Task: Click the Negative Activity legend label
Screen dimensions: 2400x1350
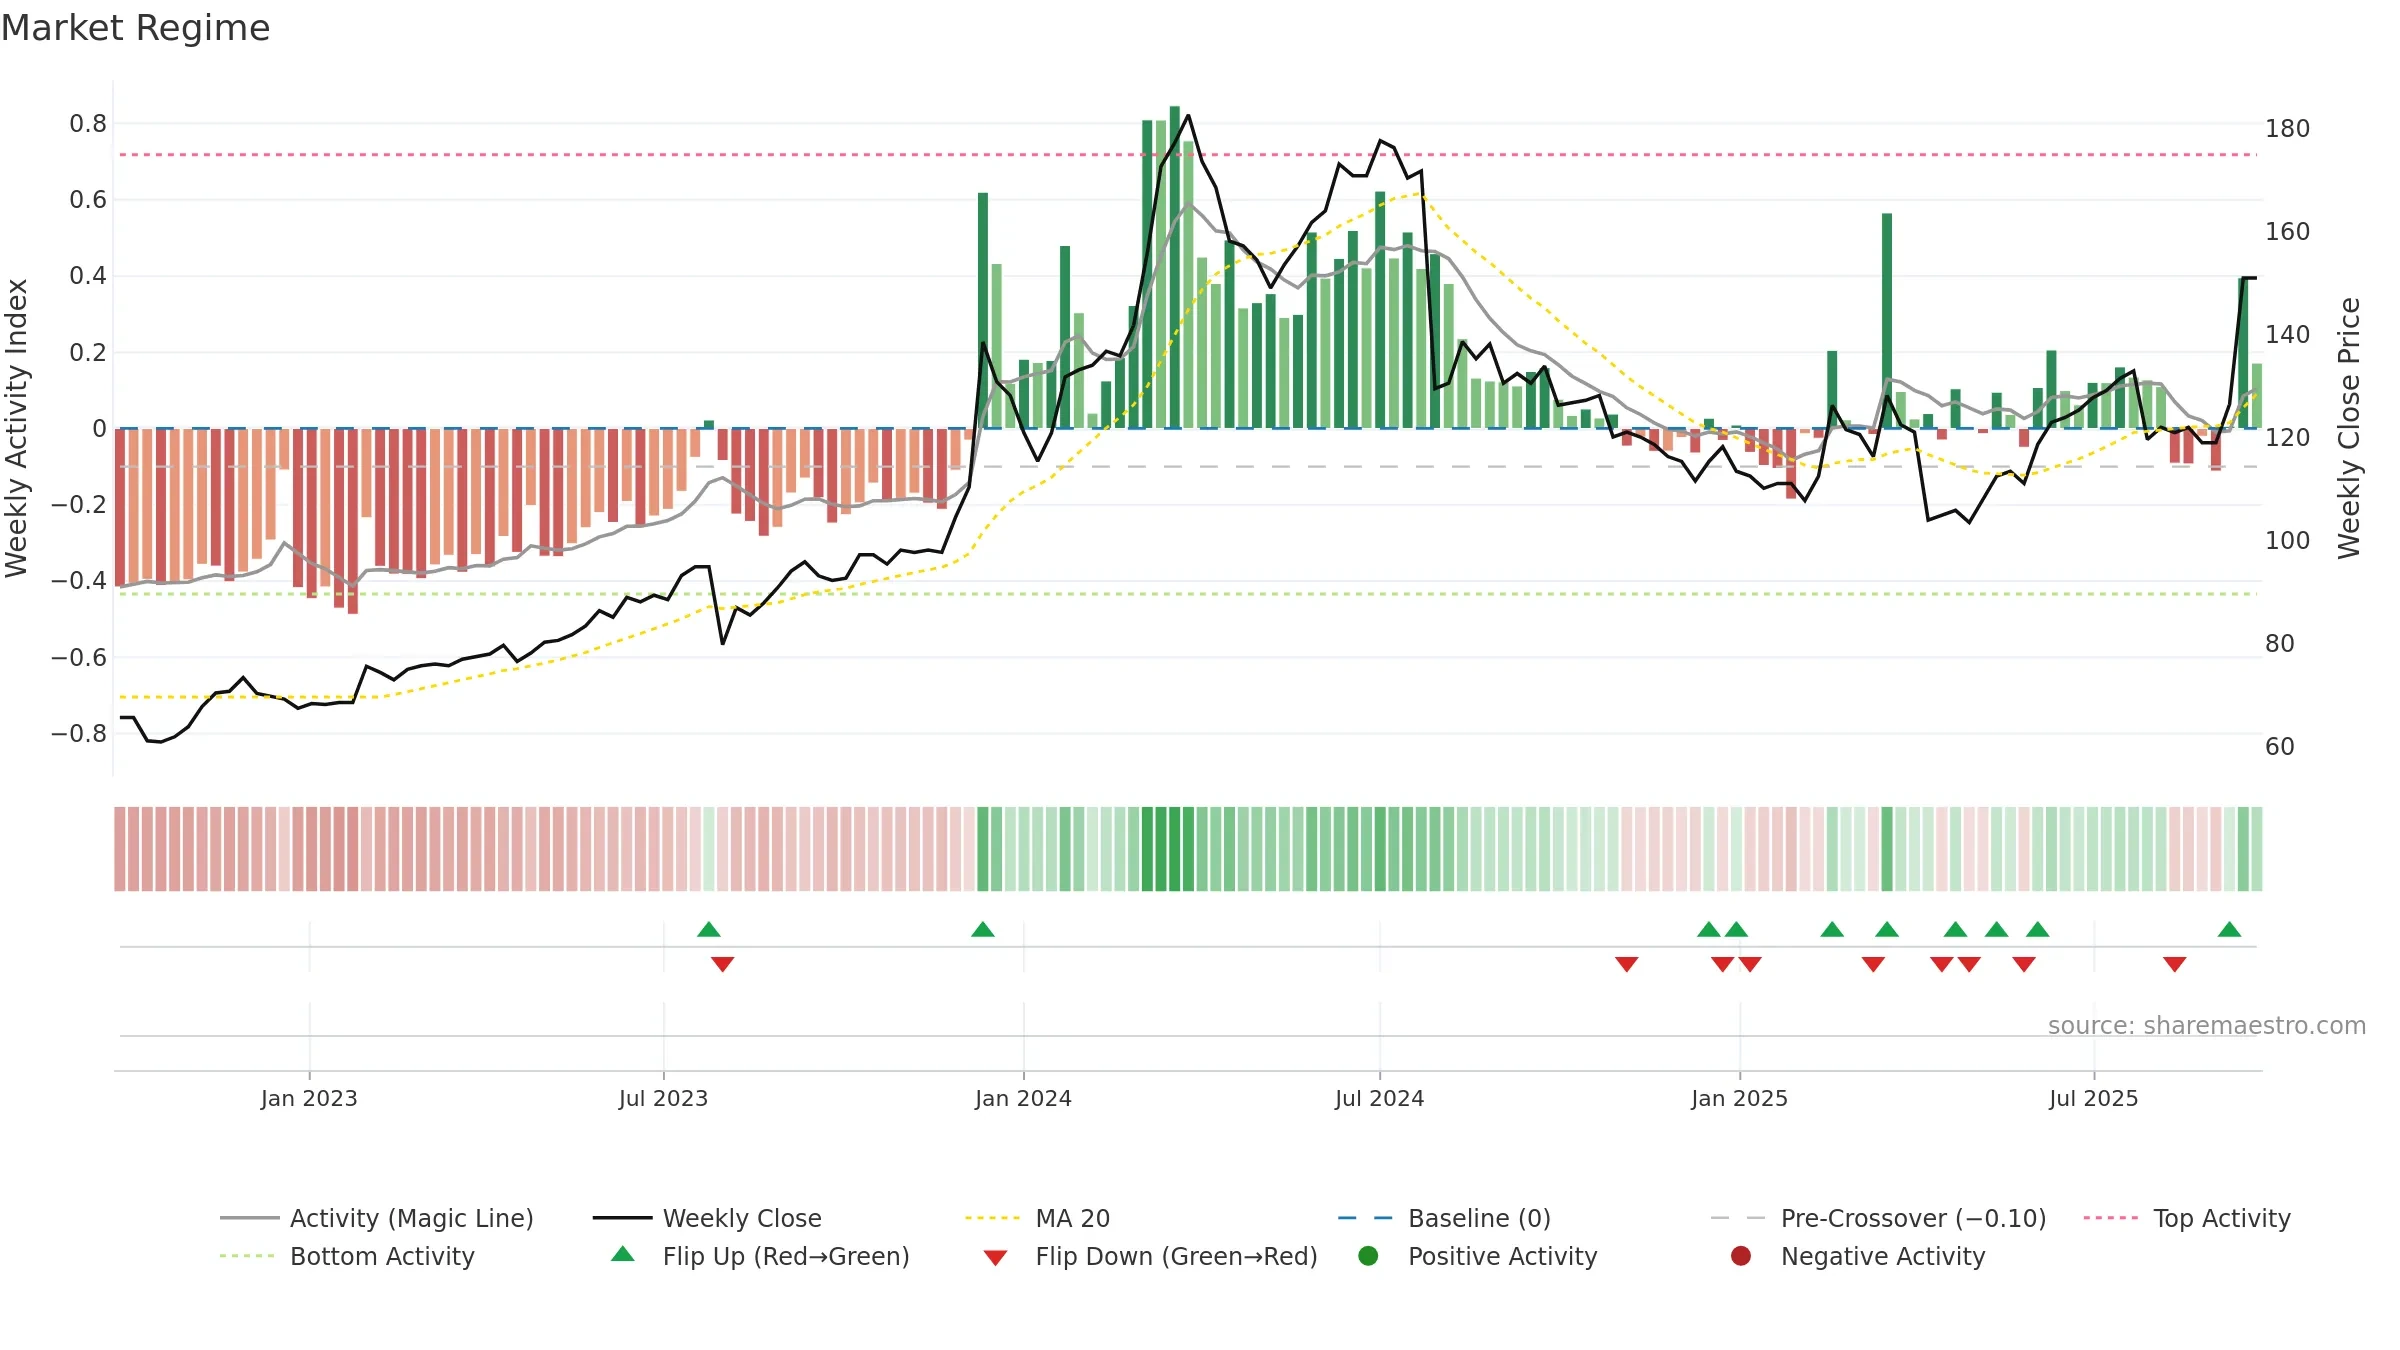Action: (x=1882, y=1256)
